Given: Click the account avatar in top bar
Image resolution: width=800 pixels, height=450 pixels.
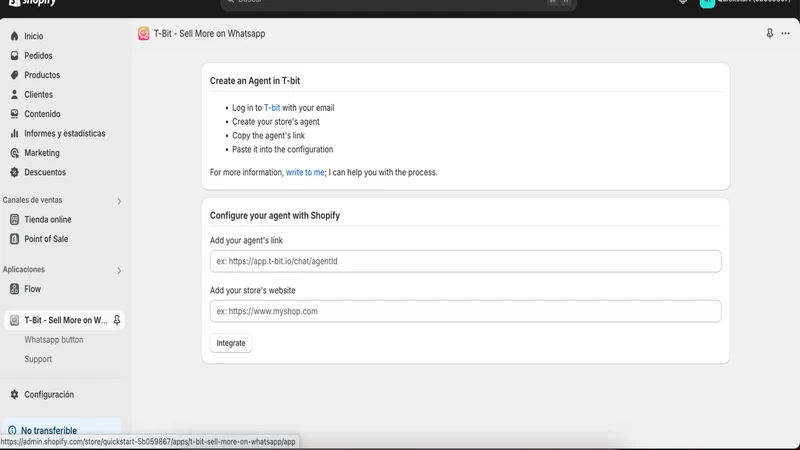Looking at the screenshot, I should tap(707, 3).
